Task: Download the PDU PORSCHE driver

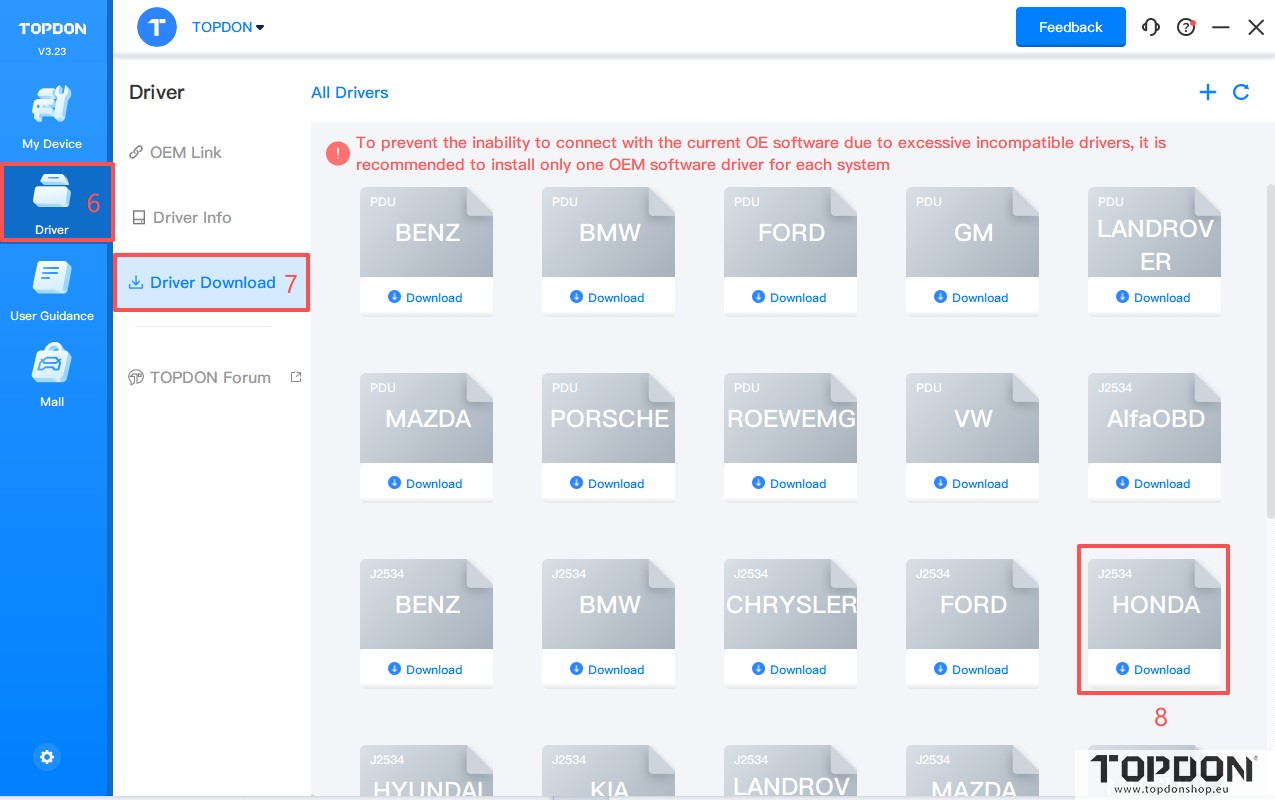Action: pyautogui.click(x=608, y=484)
